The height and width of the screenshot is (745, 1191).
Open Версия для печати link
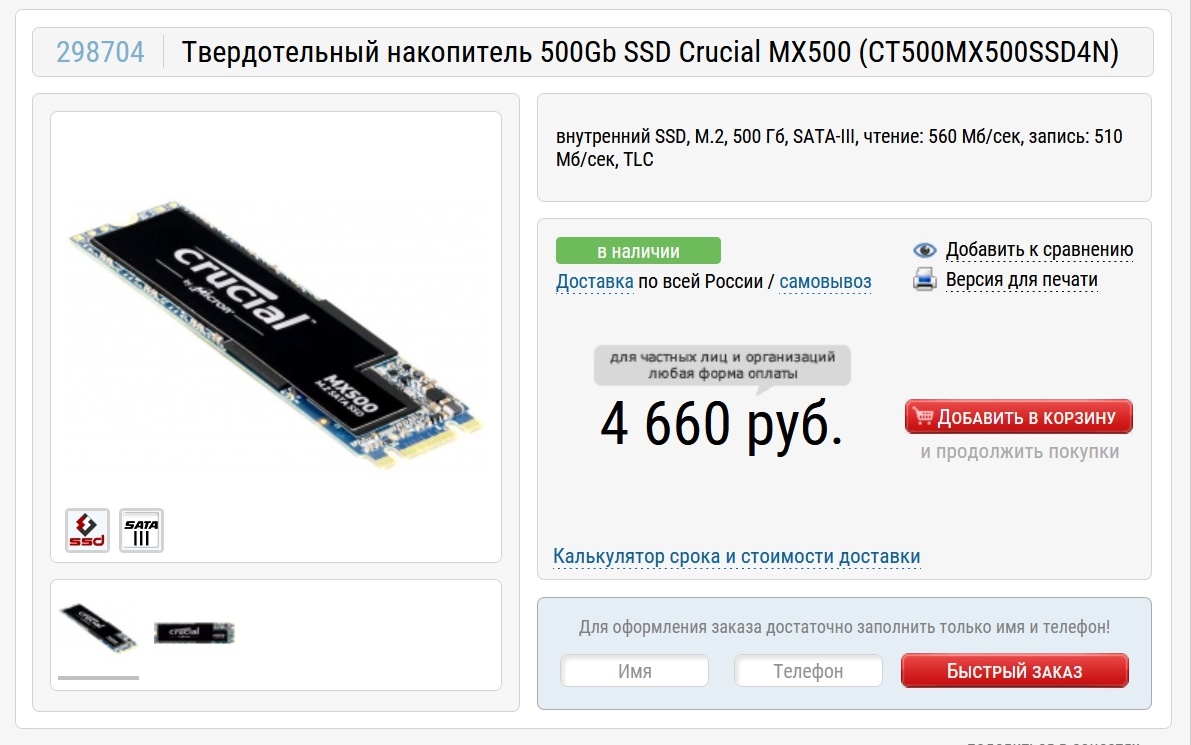pos(1022,279)
